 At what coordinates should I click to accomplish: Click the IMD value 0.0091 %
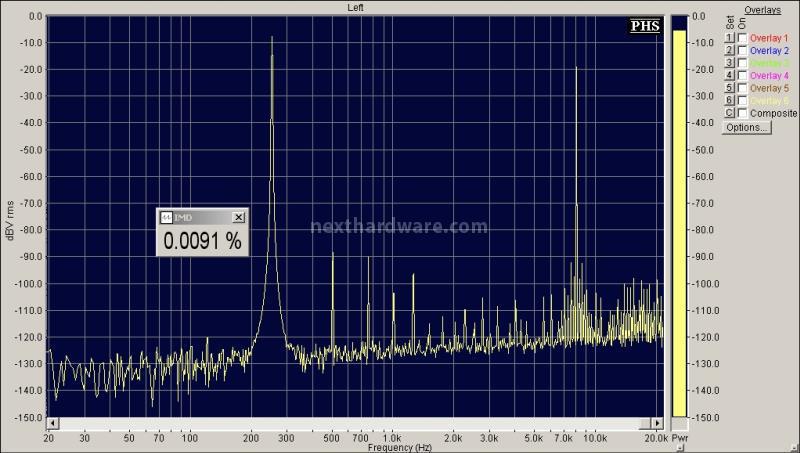pyautogui.click(x=203, y=240)
